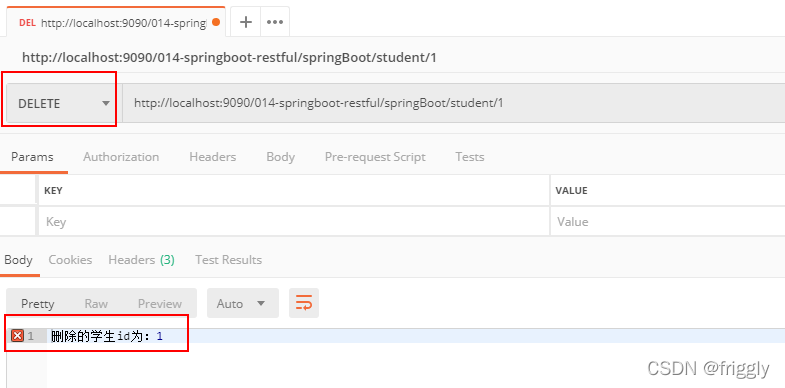Click the unsaved orange dot on the DEL tab

click(x=216, y=22)
